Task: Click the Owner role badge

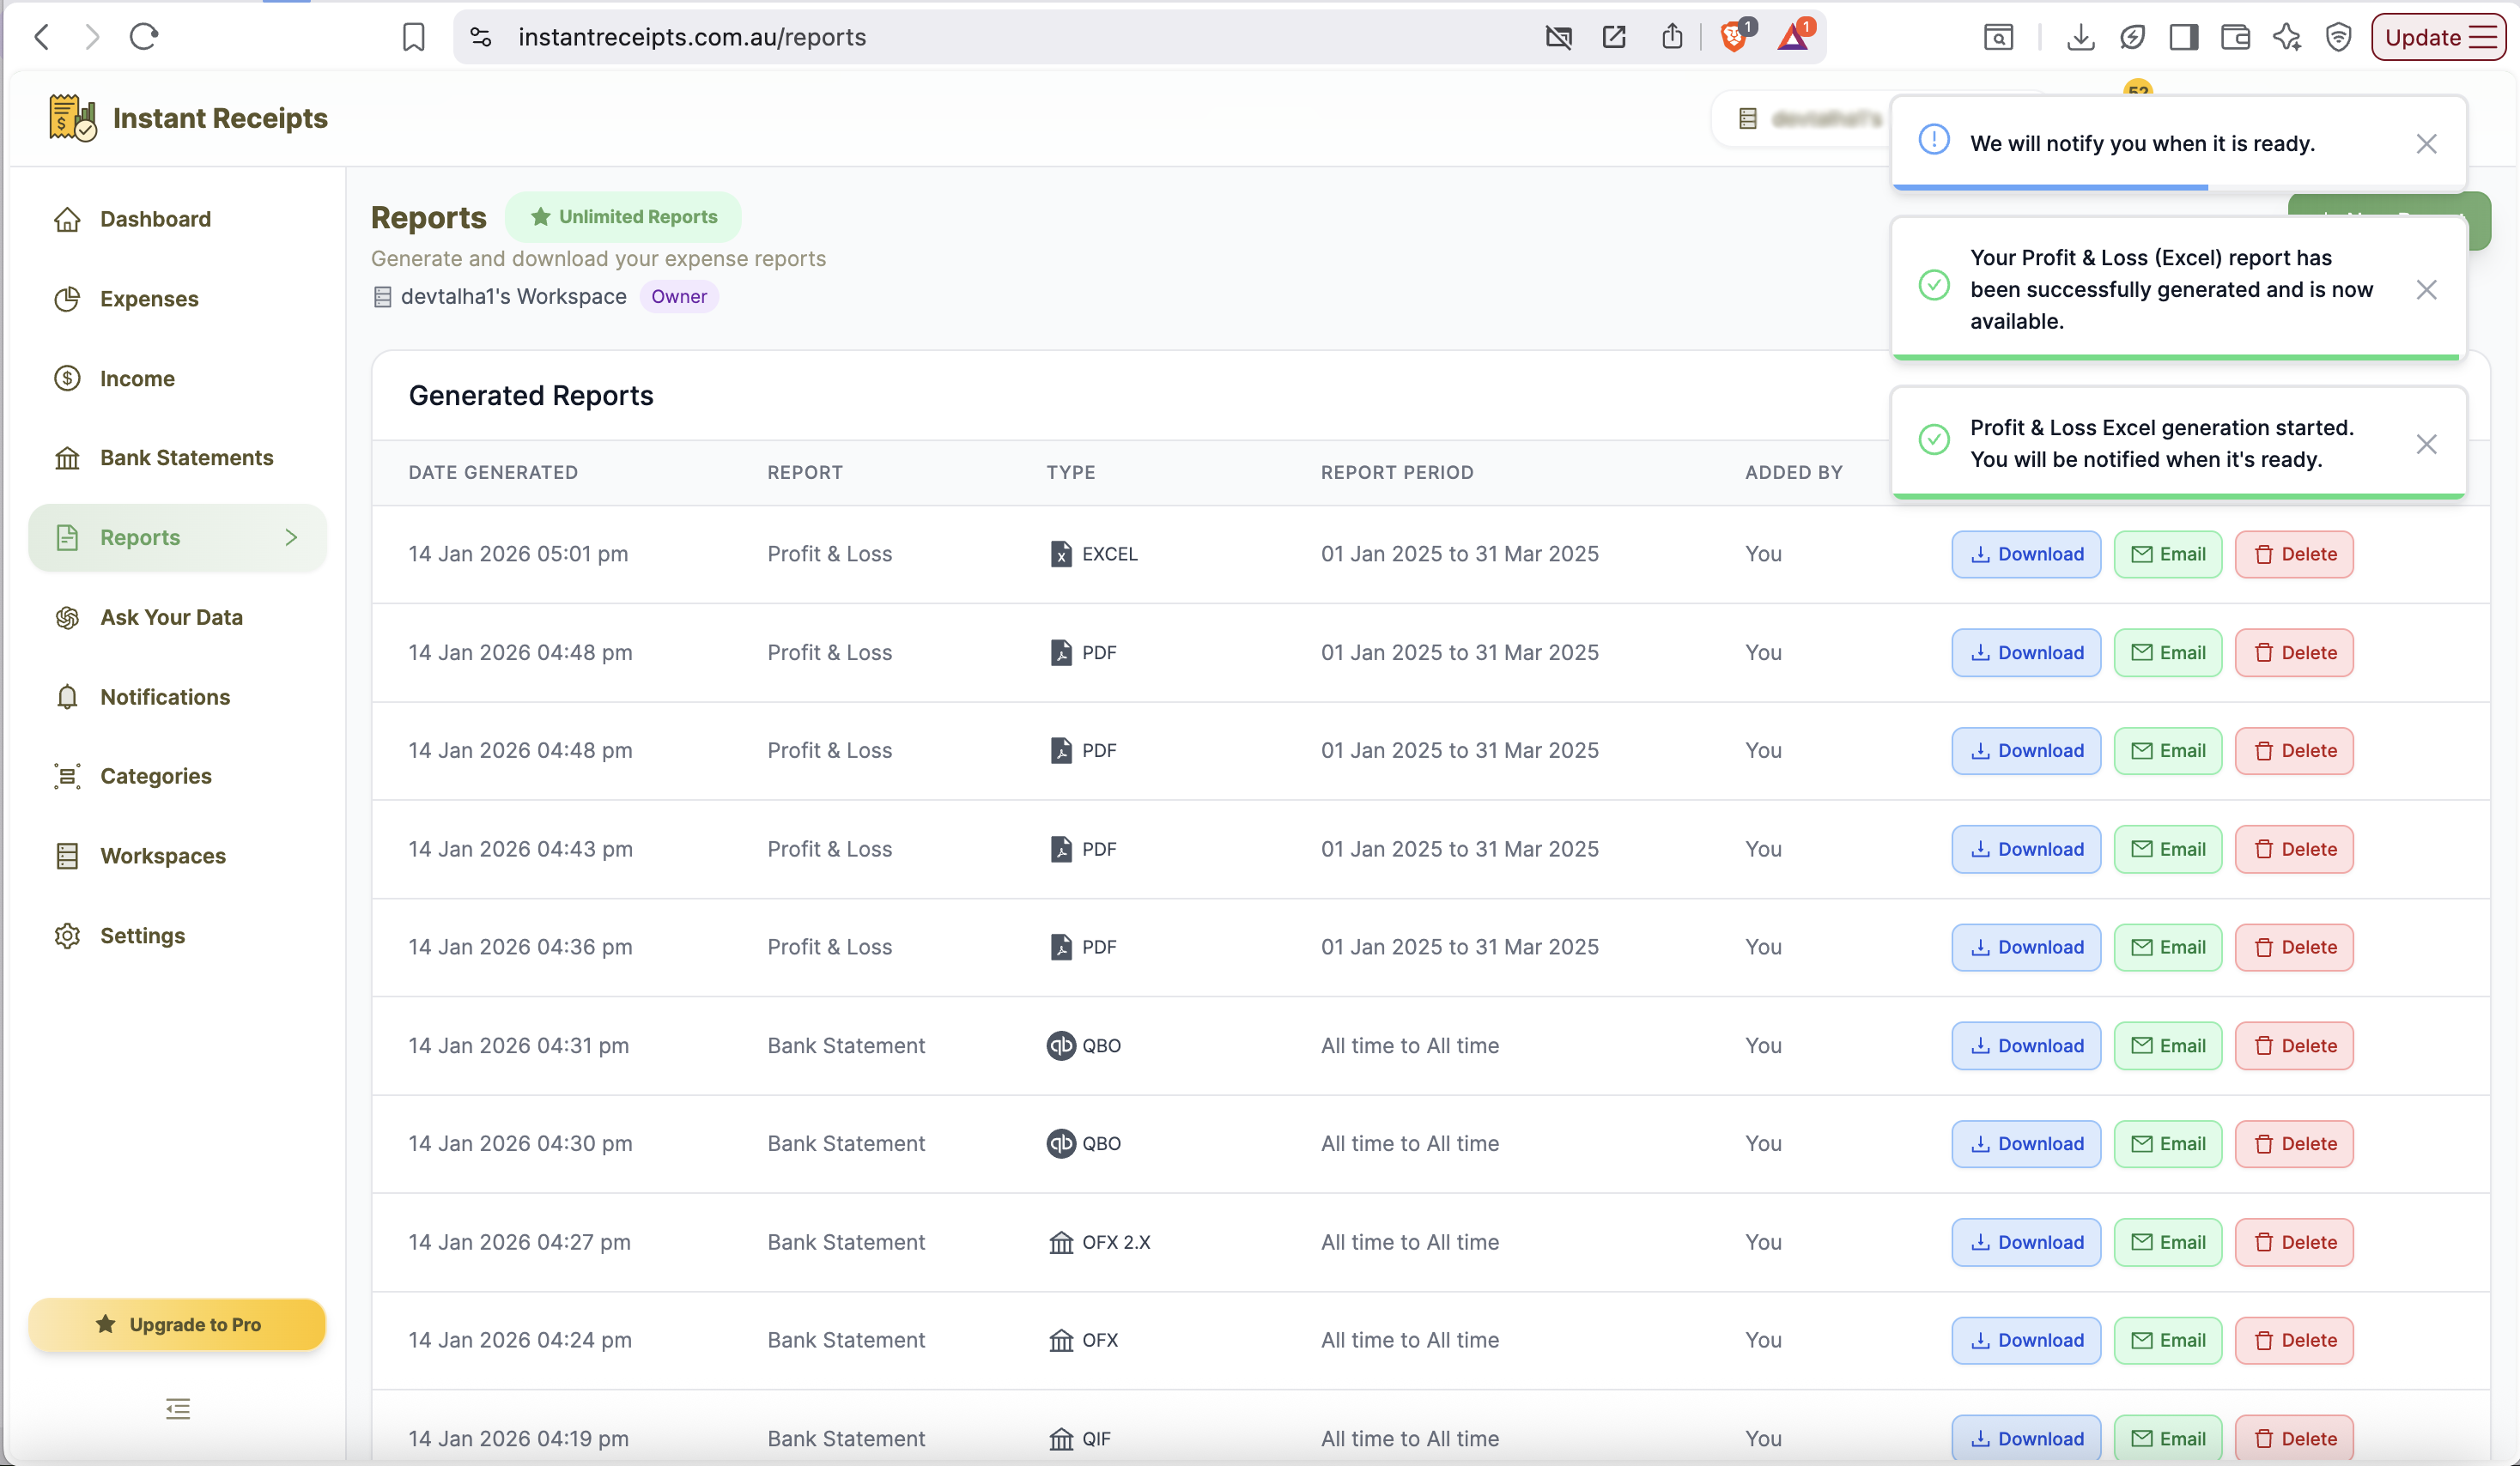Action: click(x=679, y=296)
